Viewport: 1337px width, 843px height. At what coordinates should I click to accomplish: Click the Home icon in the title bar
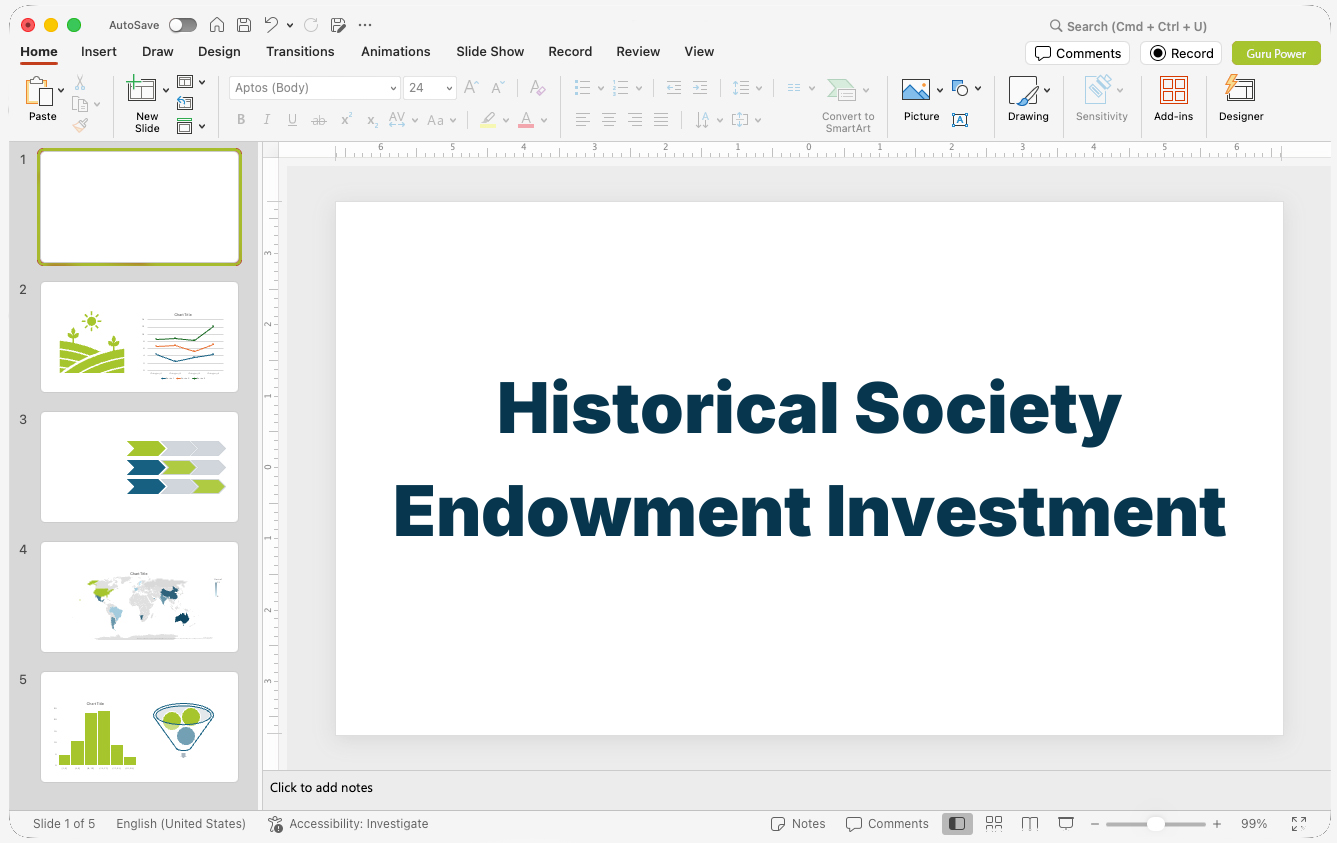pyautogui.click(x=217, y=25)
